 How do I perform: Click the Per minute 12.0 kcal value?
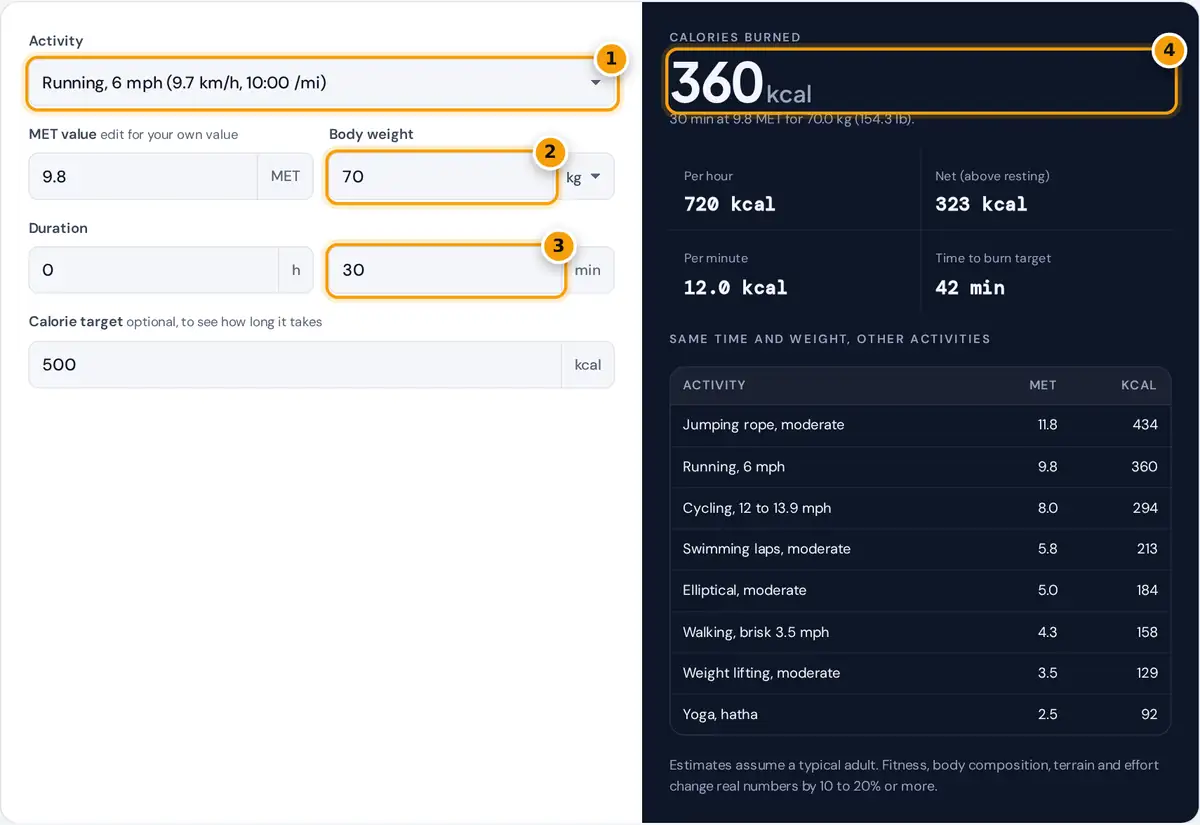735,288
